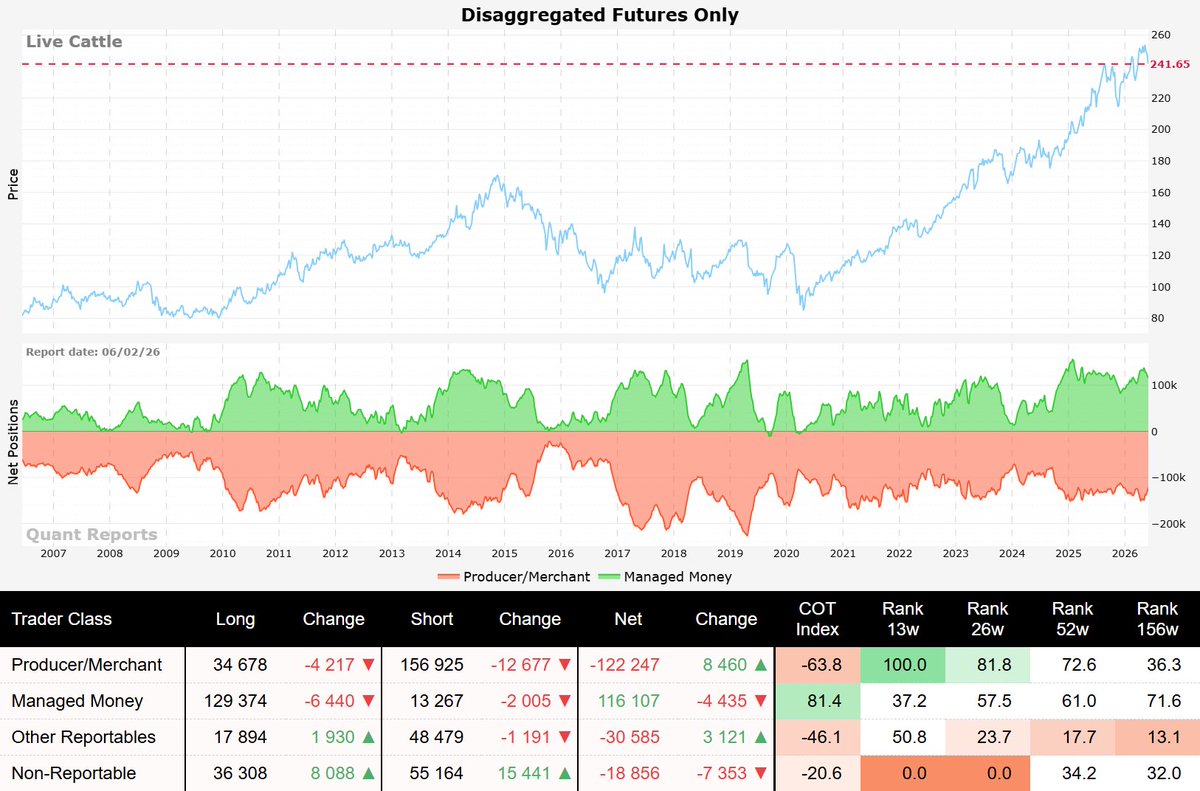Select the Short column header
This screenshot has width=1200, height=791.
pos(432,619)
